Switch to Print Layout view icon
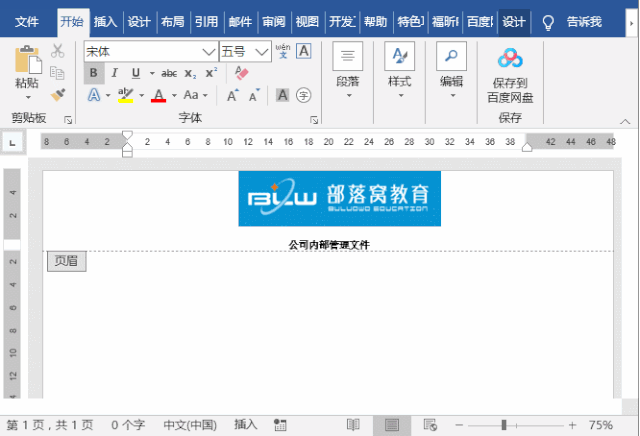The image size is (640, 436). coord(392,425)
